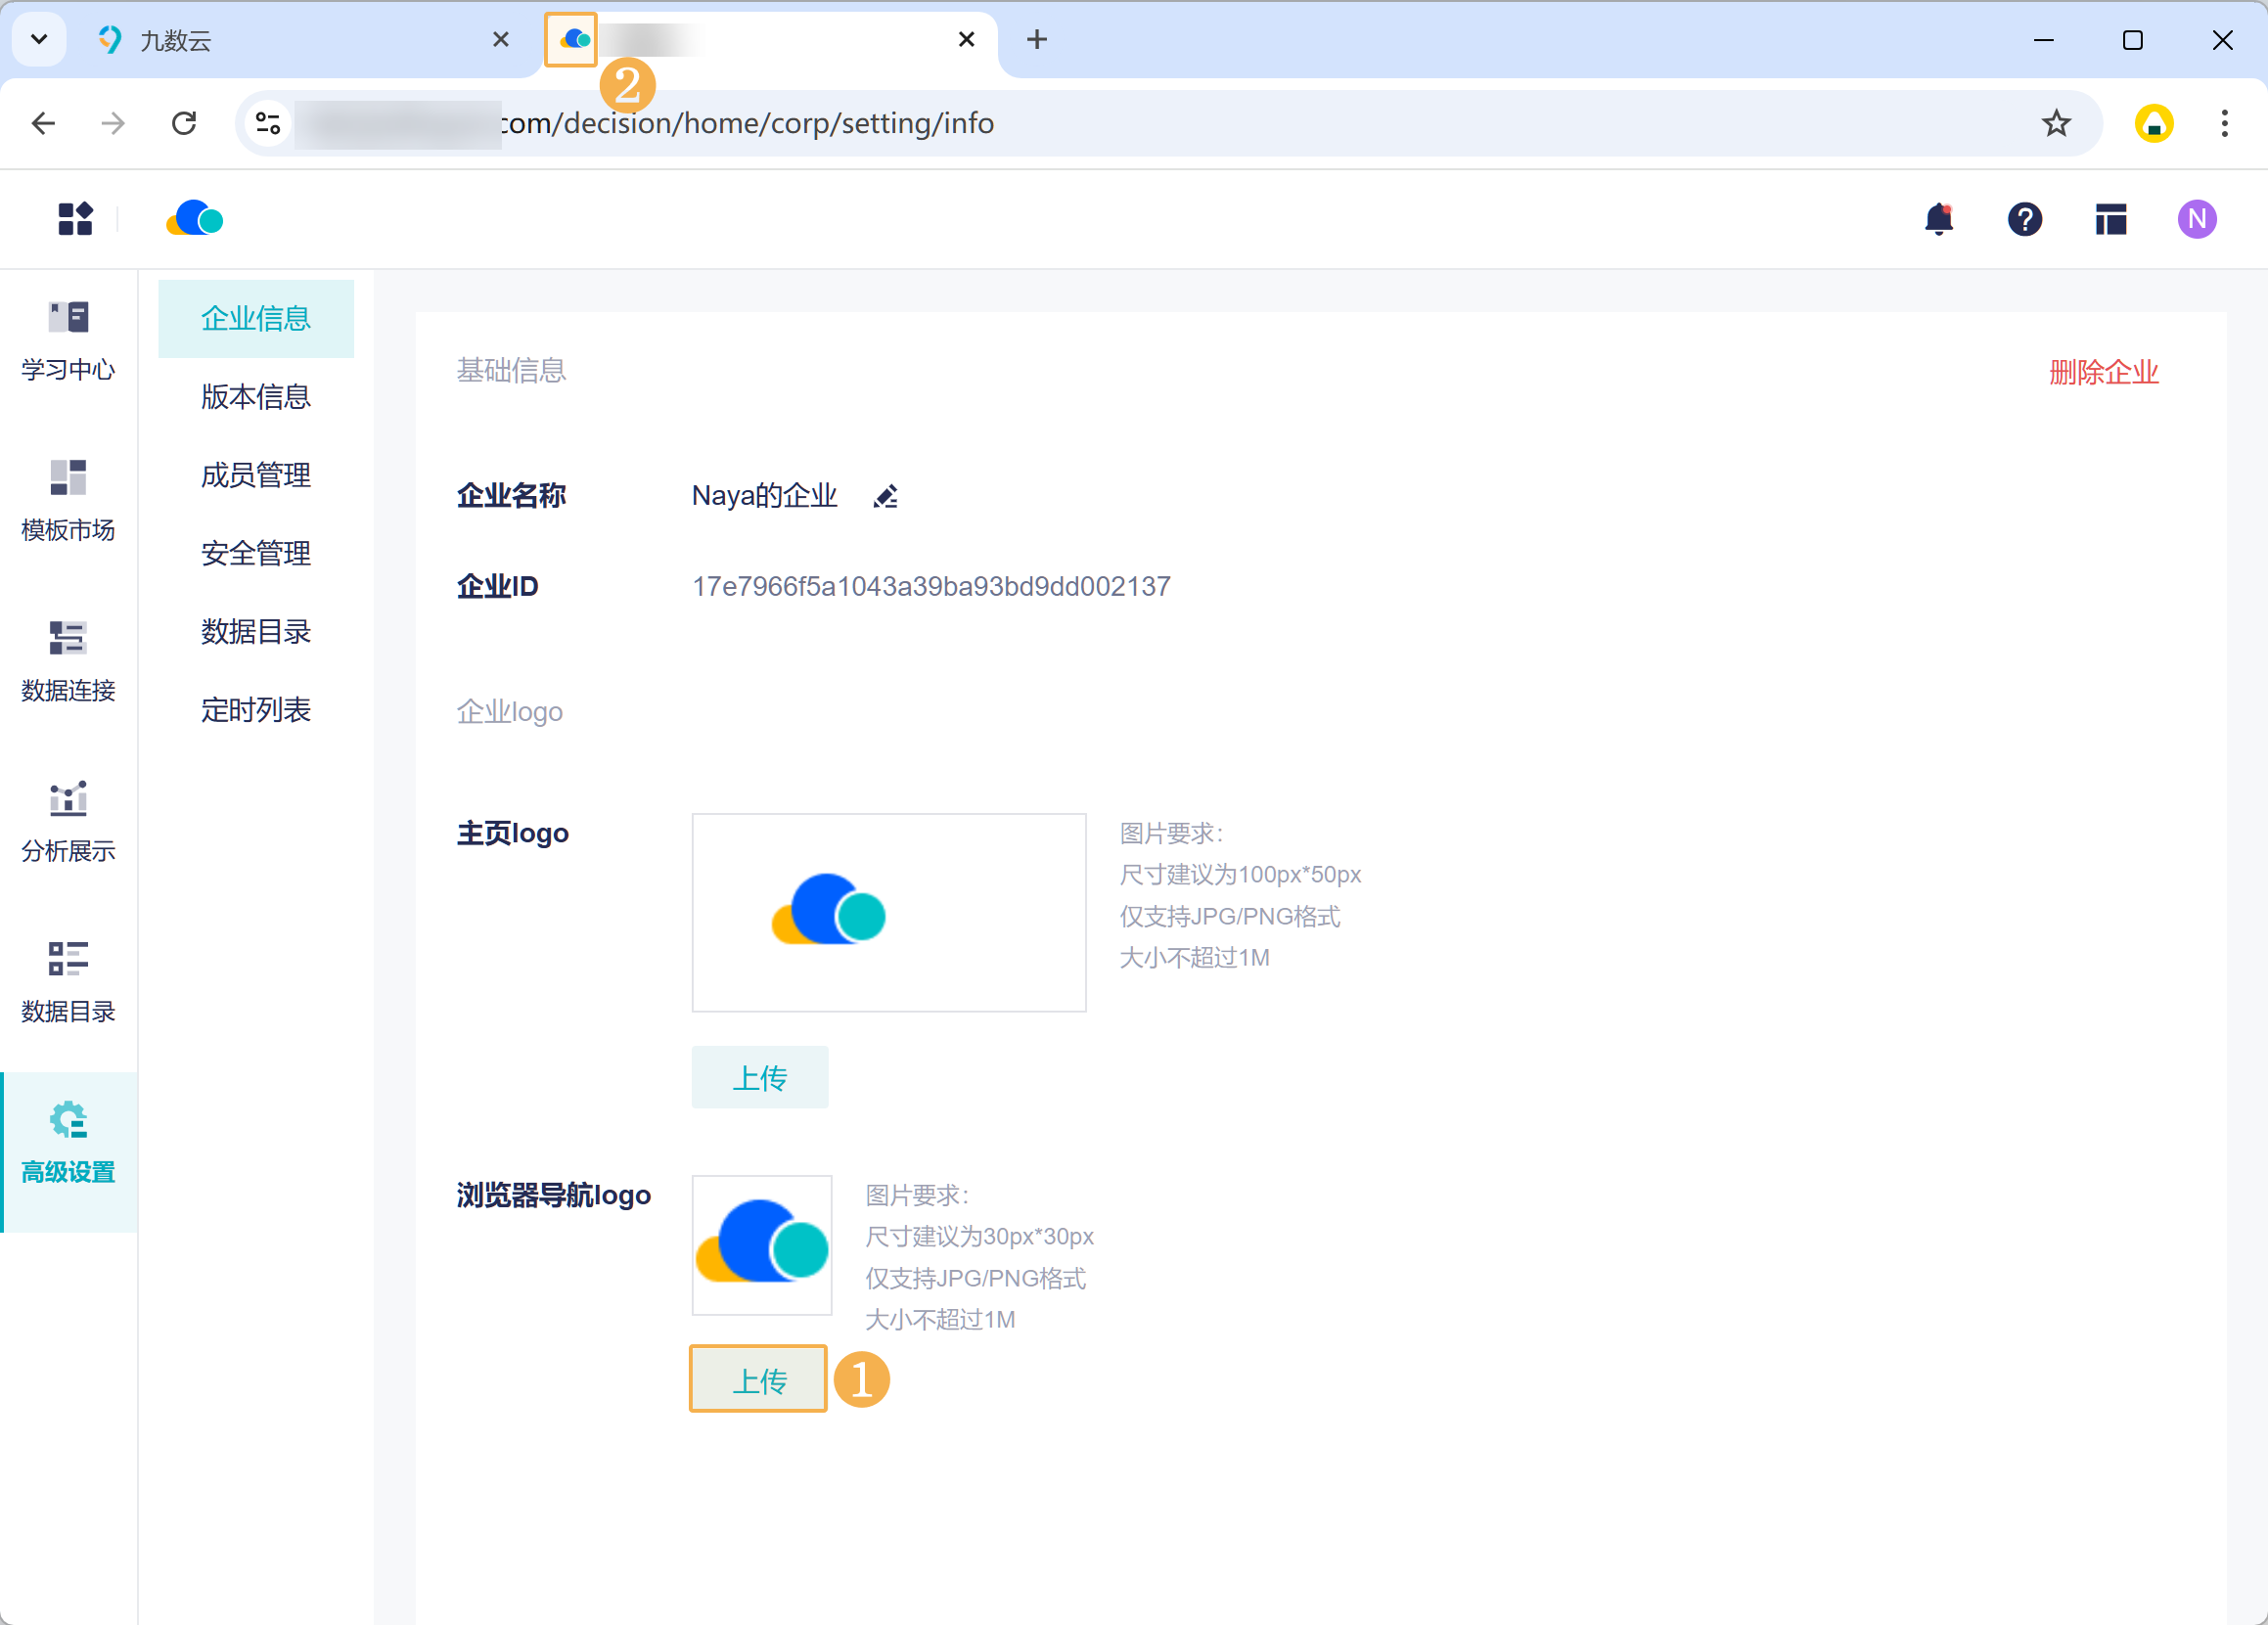Click the layout template icon in header
This screenshot has width=2268, height=1625.
[2110, 219]
